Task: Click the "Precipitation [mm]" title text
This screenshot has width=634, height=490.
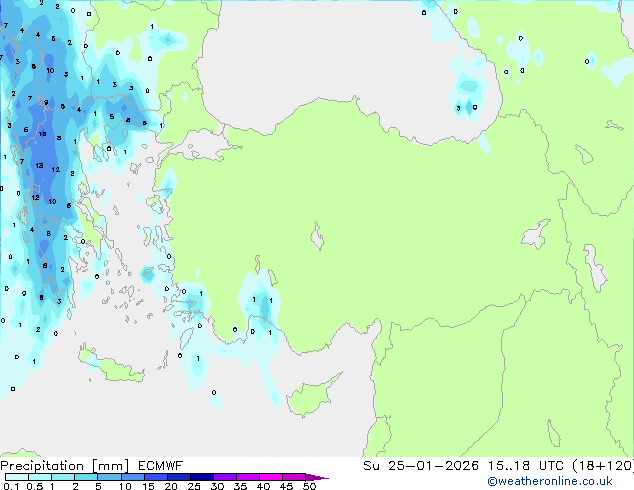Action: click(x=65, y=466)
